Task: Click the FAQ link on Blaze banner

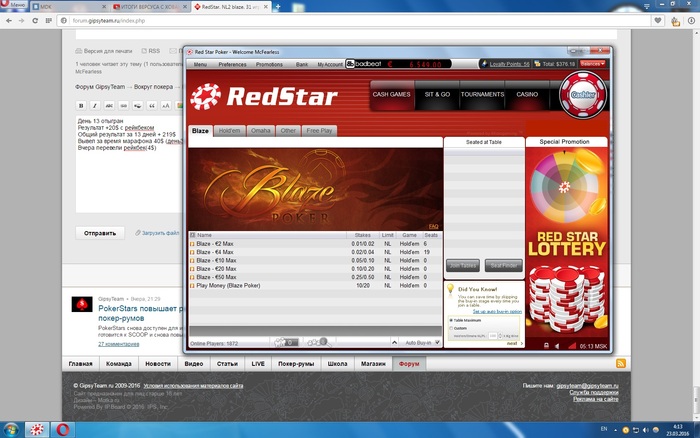Action: [x=433, y=226]
